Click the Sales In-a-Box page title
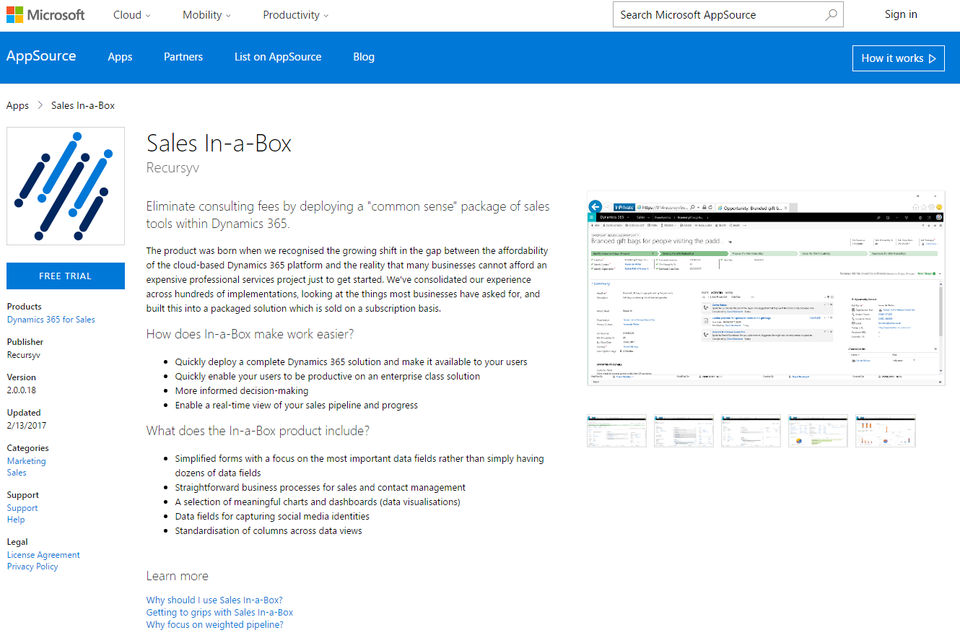This screenshot has width=960, height=640. point(219,143)
